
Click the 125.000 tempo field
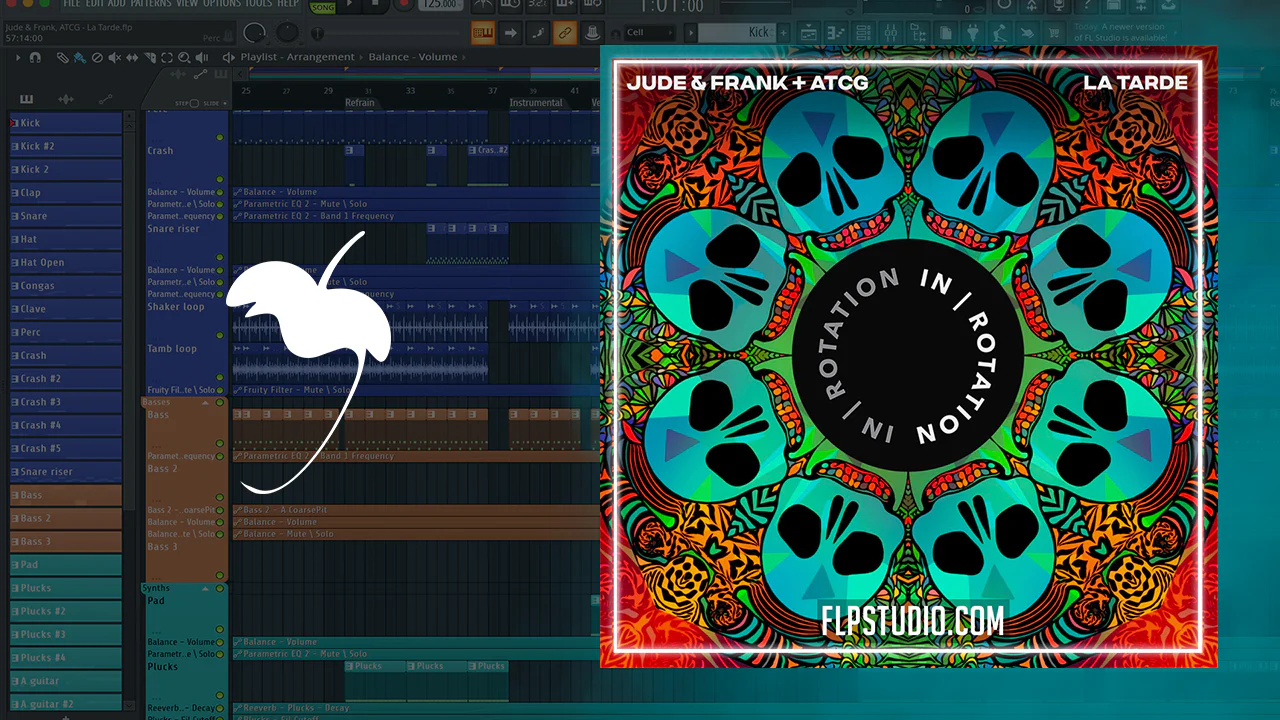[441, 6]
